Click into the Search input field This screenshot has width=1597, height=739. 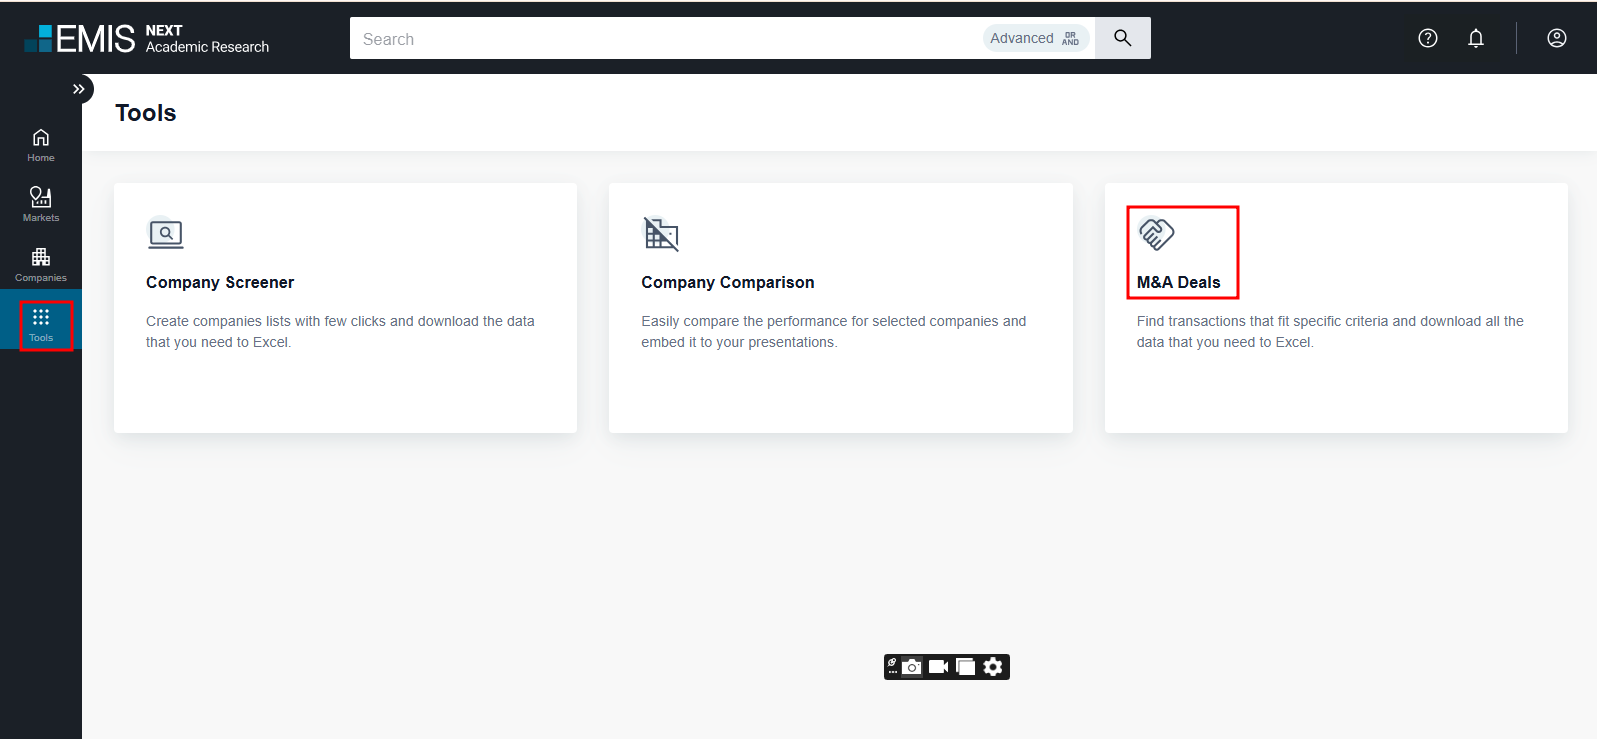click(x=660, y=39)
